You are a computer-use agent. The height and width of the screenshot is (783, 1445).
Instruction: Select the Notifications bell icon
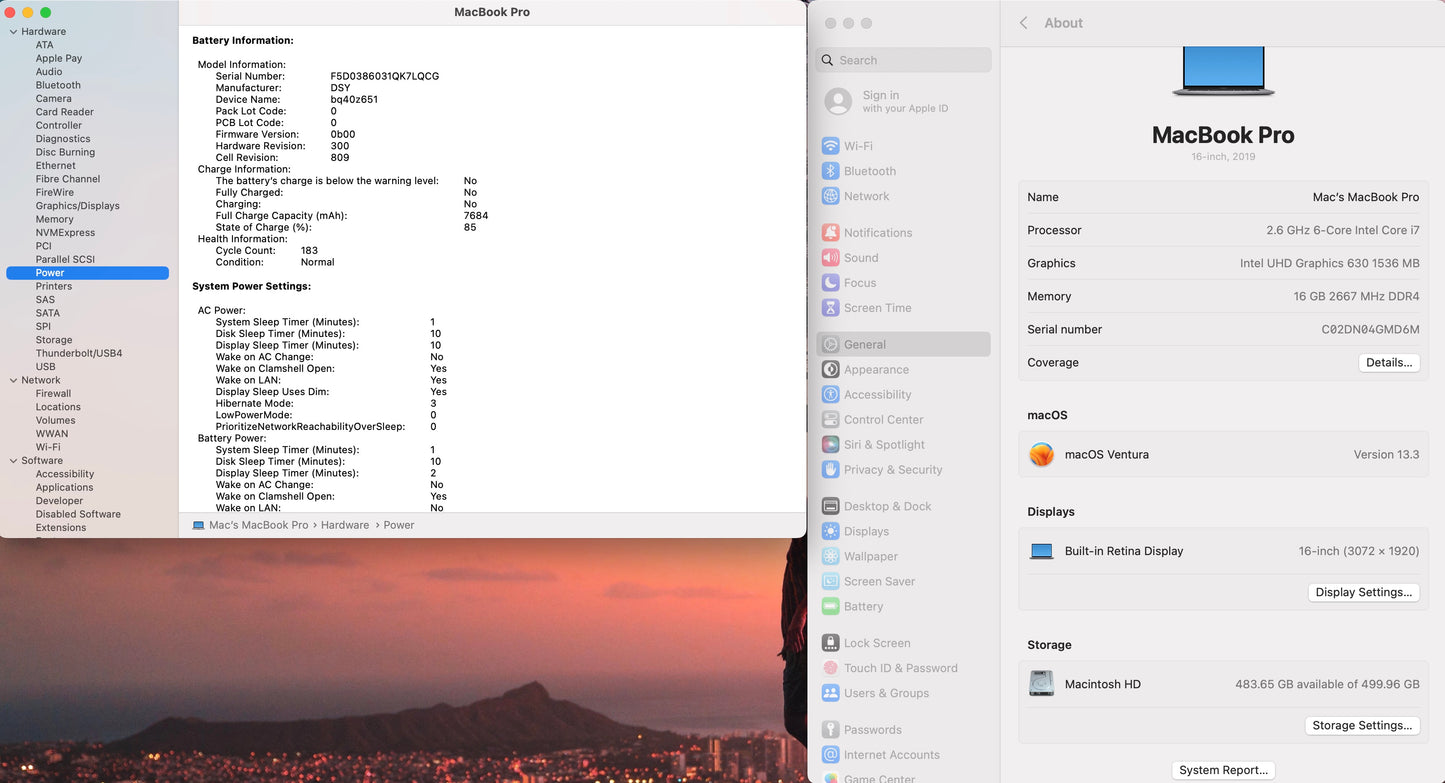830,233
